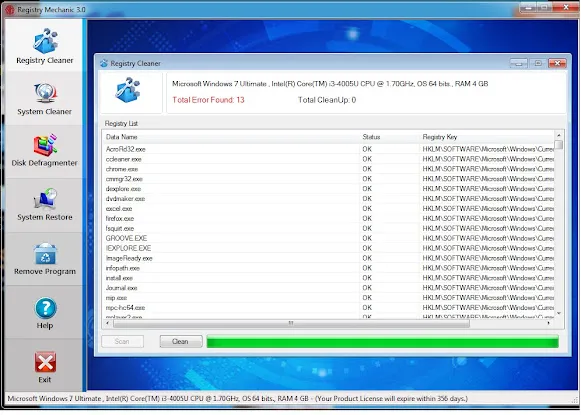
Task: Click the vertical scrollbar thumb of registry list
Action: pyautogui.click(x=559, y=145)
